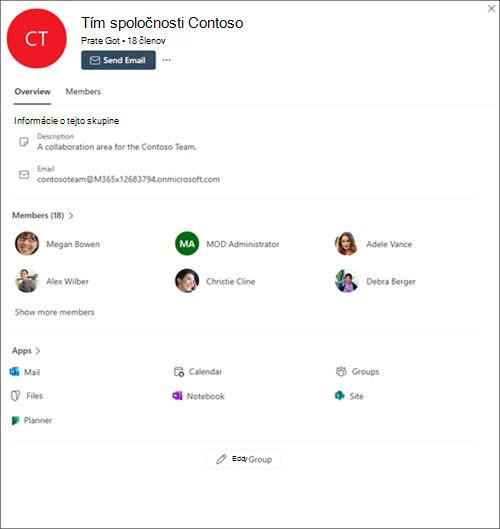Open the Mail app icon
Viewport: 500px width, 529px height.
pos(15,372)
